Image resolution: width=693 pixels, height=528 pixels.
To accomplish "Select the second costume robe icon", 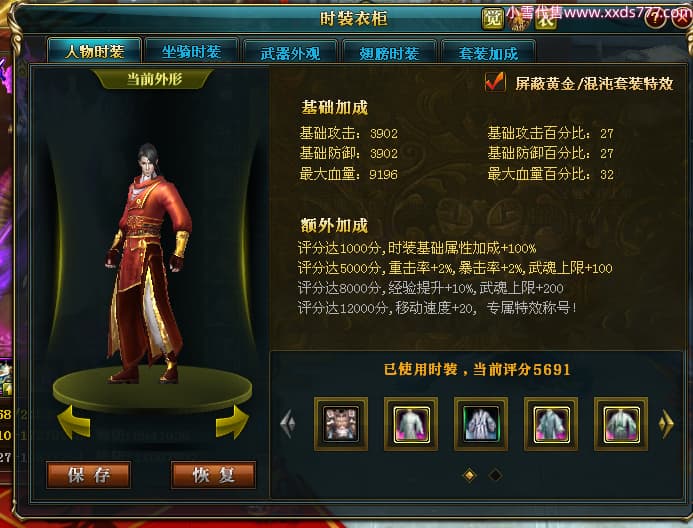I will pyautogui.click(x=411, y=424).
